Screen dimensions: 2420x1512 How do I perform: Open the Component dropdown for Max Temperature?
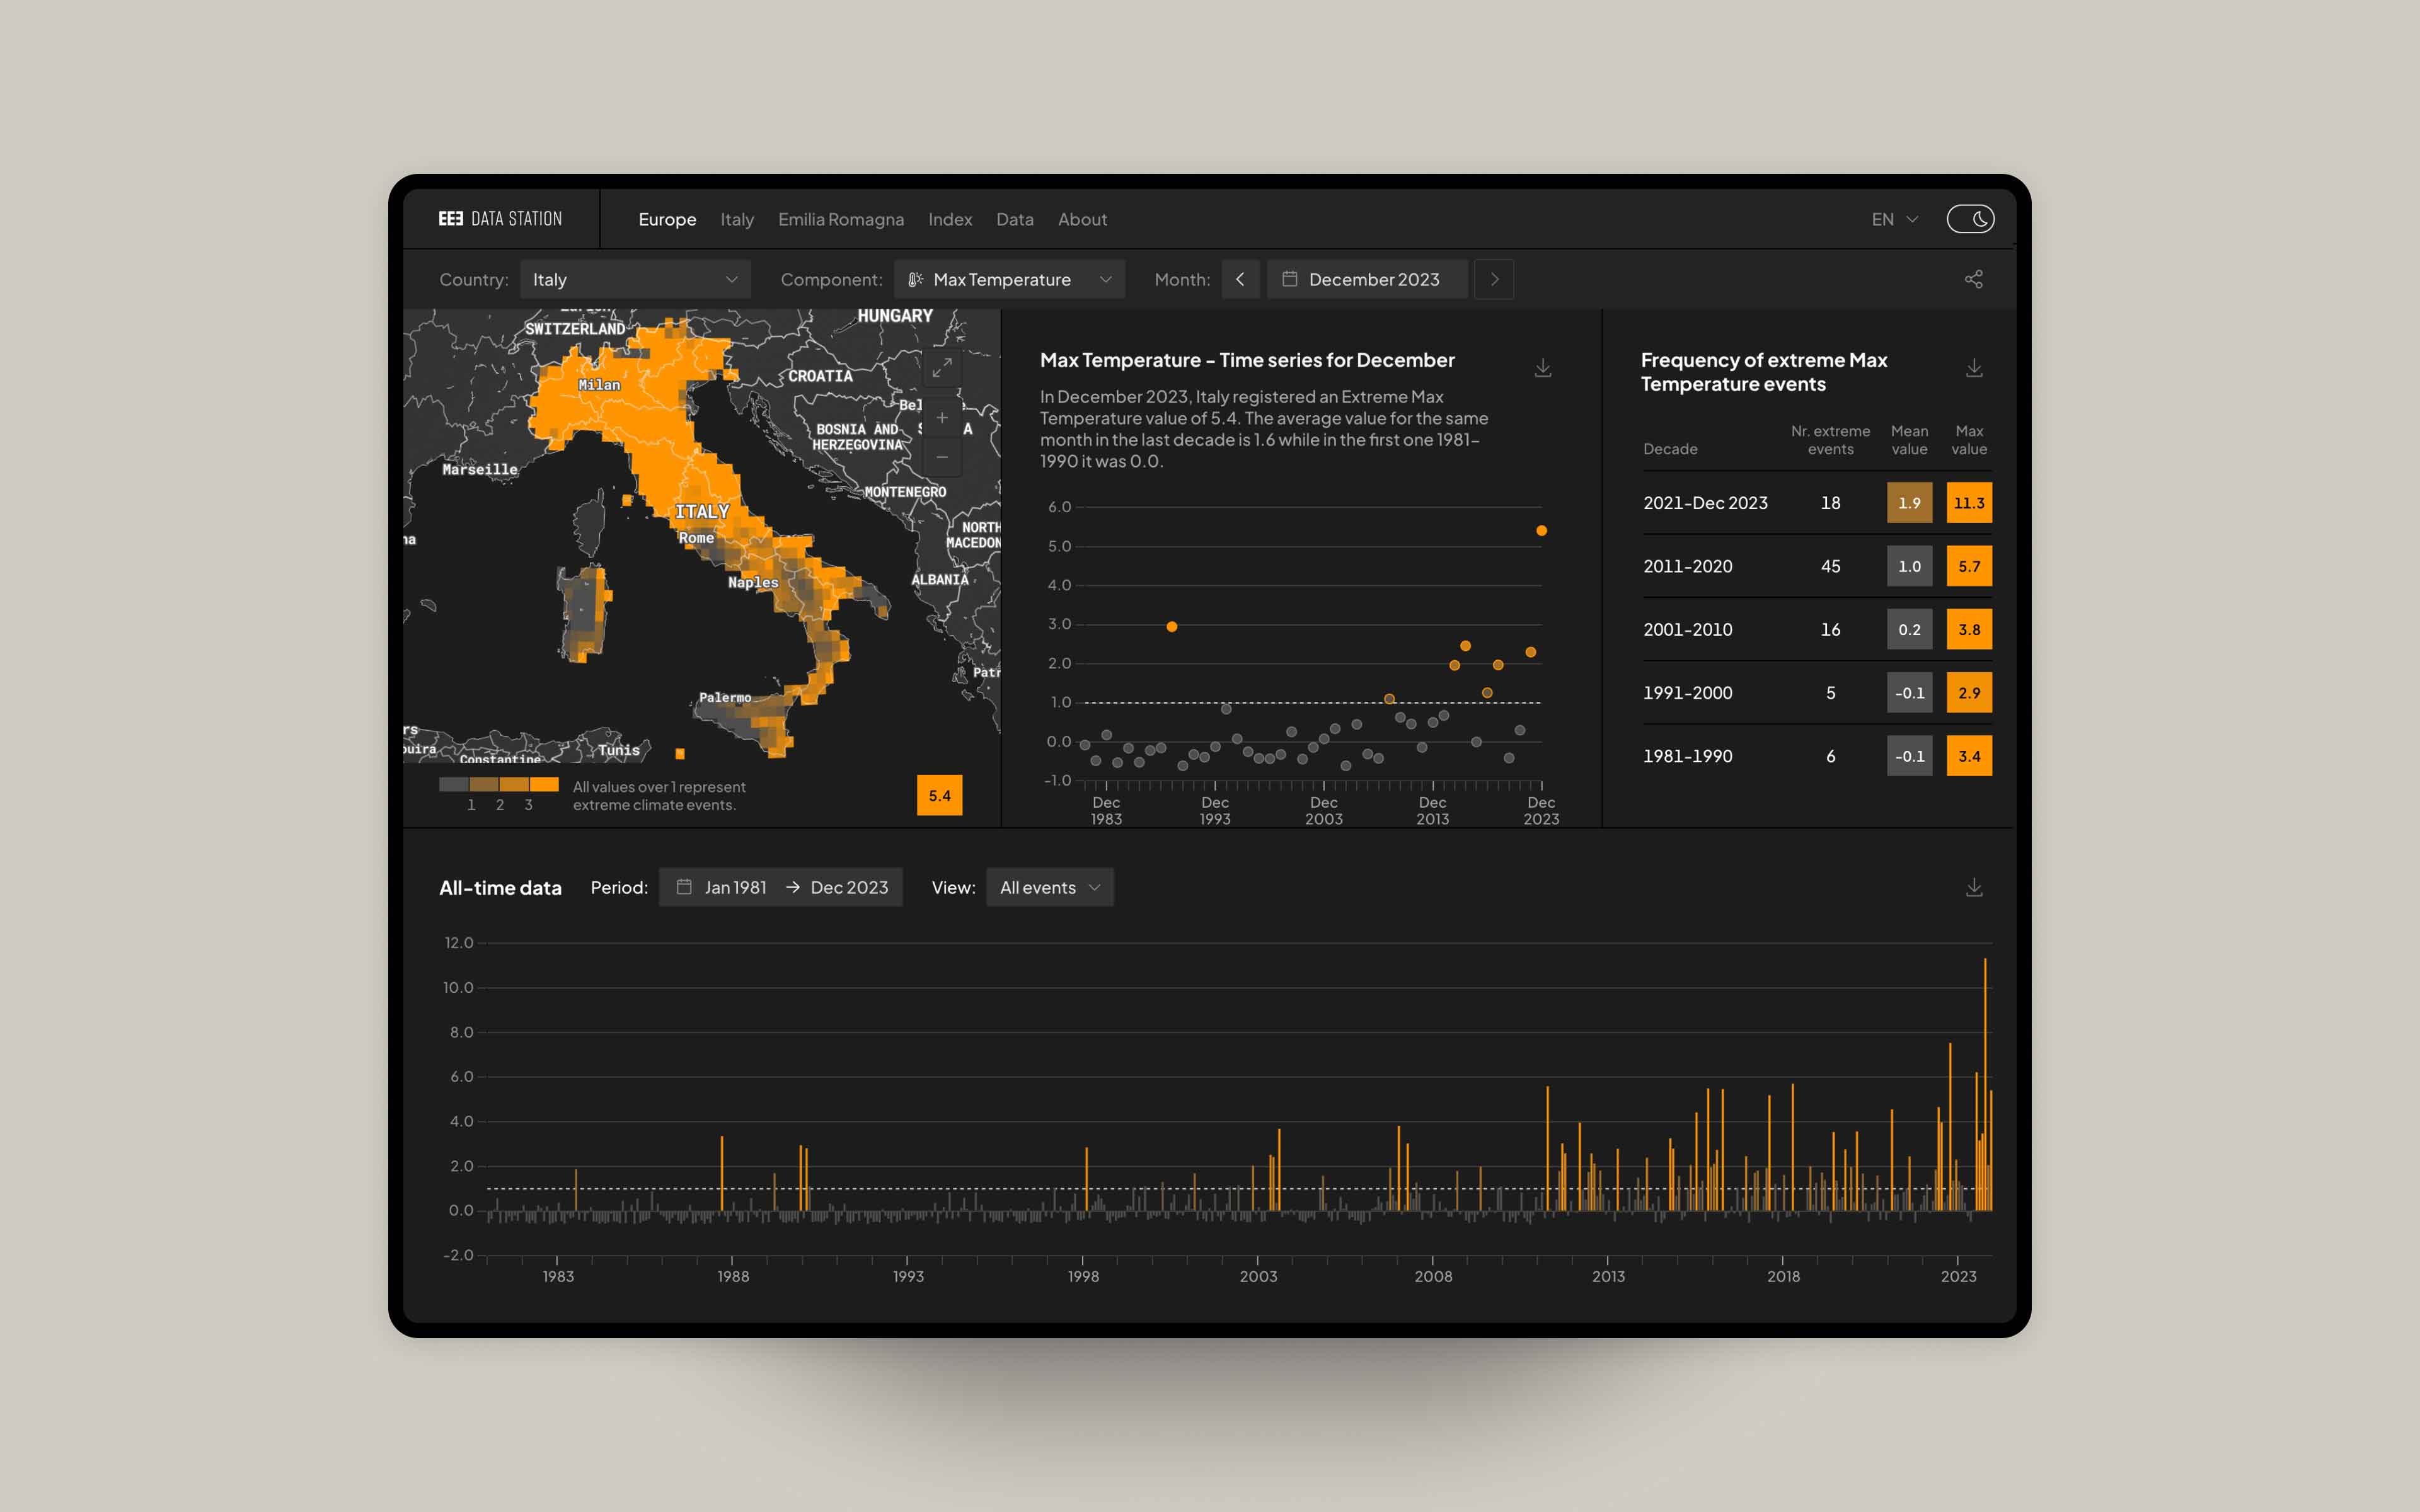(x=1009, y=279)
